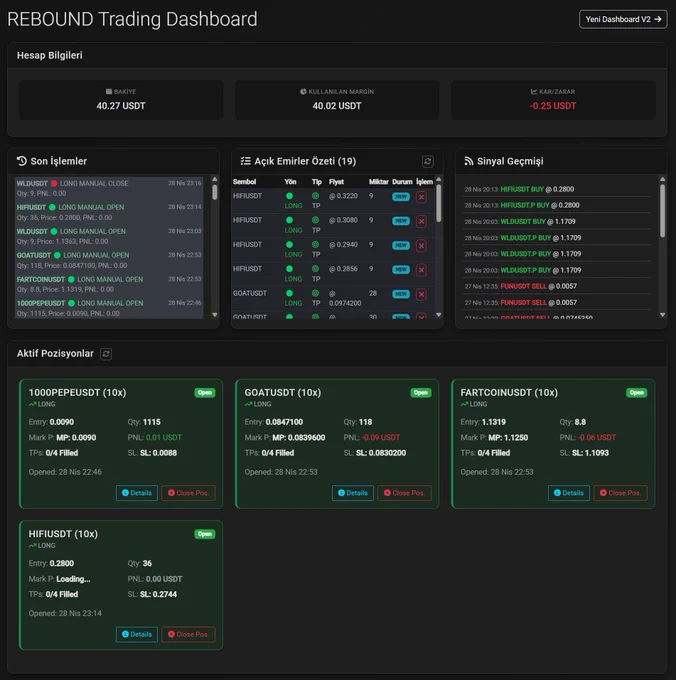Click the green TP dot on the HIFIUSDT 0.3220 order
The image size is (676, 680).
(315, 196)
